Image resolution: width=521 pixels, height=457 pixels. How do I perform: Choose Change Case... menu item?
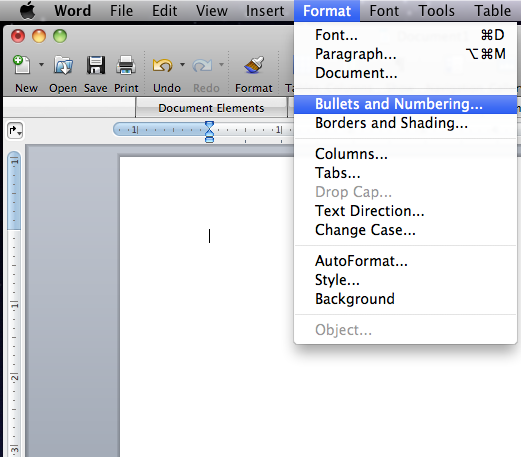(405, 230)
